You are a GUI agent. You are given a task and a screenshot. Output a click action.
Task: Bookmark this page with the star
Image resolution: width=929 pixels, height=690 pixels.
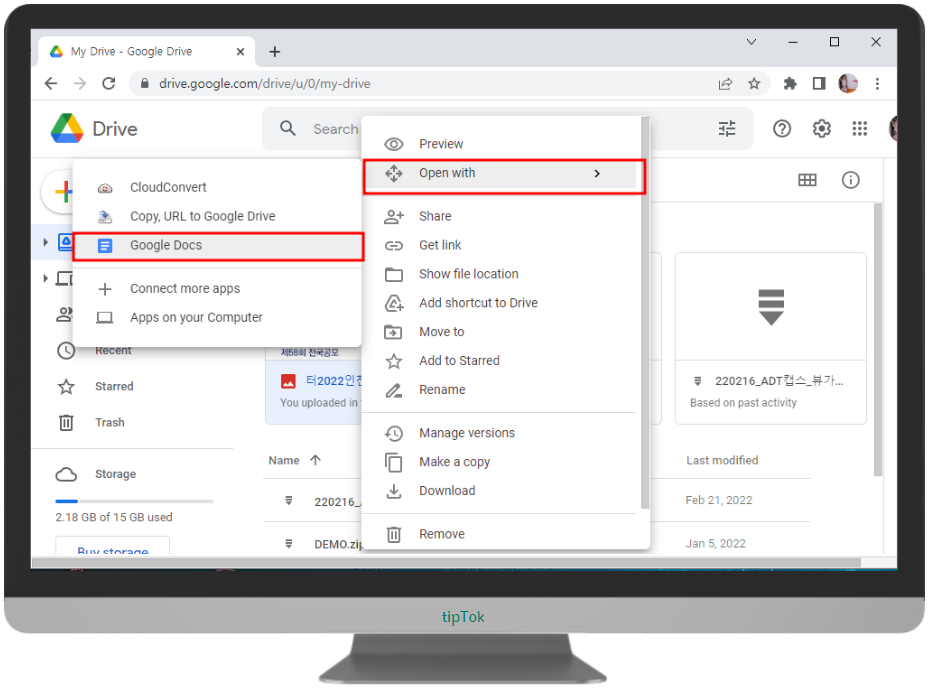tap(754, 84)
